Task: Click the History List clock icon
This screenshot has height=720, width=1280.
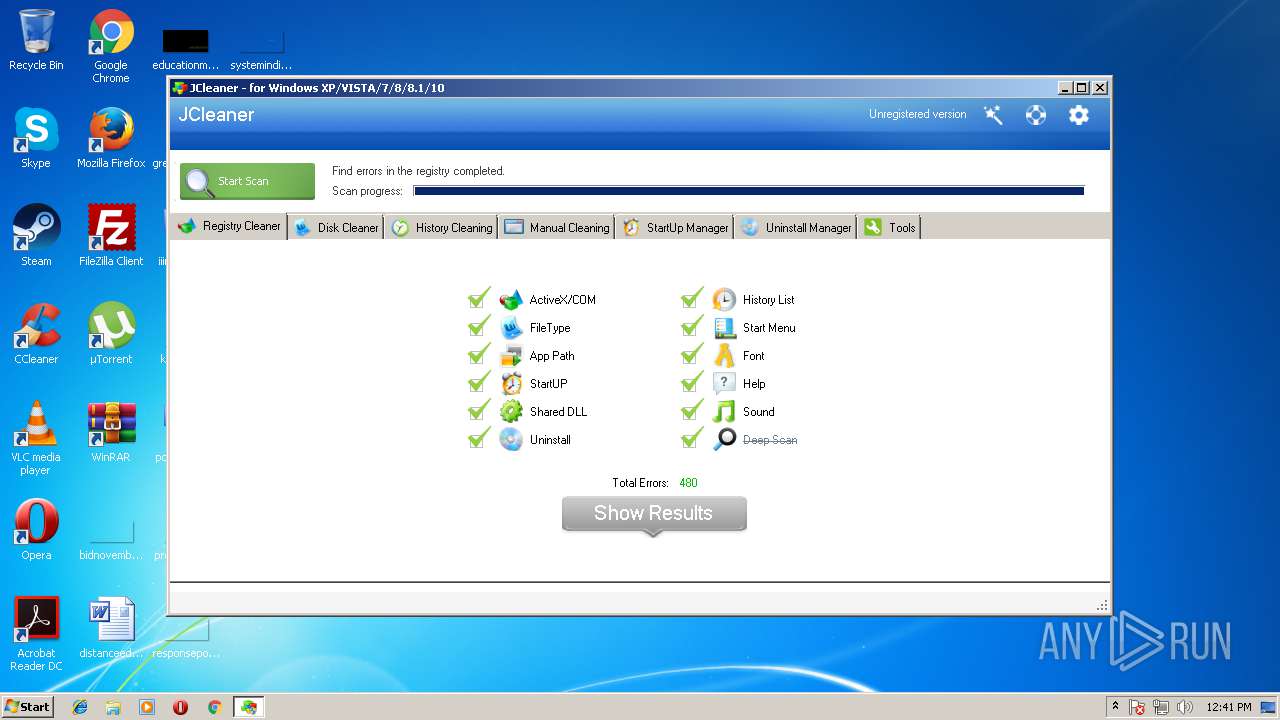Action: pyautogui.click(x=724, y=300)
